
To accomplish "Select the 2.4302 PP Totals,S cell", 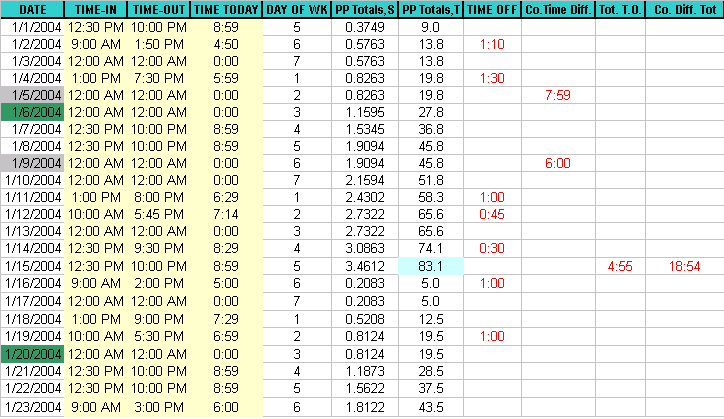I will (x=365, y=197).
